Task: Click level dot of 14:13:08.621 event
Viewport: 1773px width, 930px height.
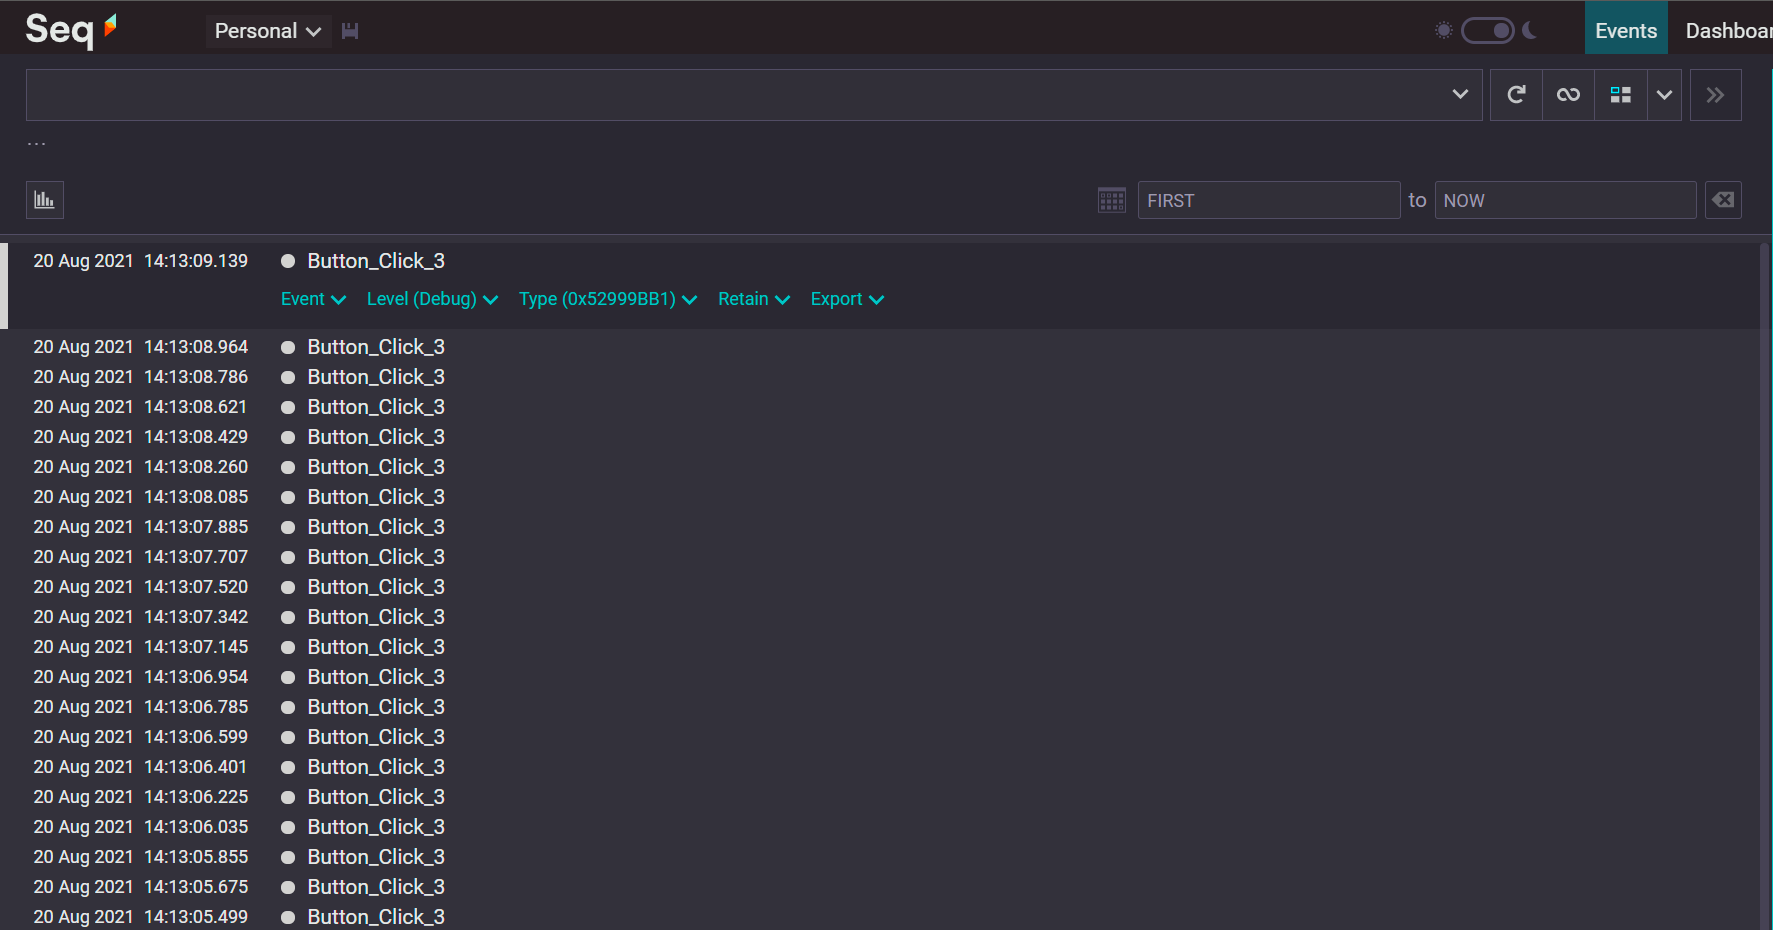Action: pos(288,407)
